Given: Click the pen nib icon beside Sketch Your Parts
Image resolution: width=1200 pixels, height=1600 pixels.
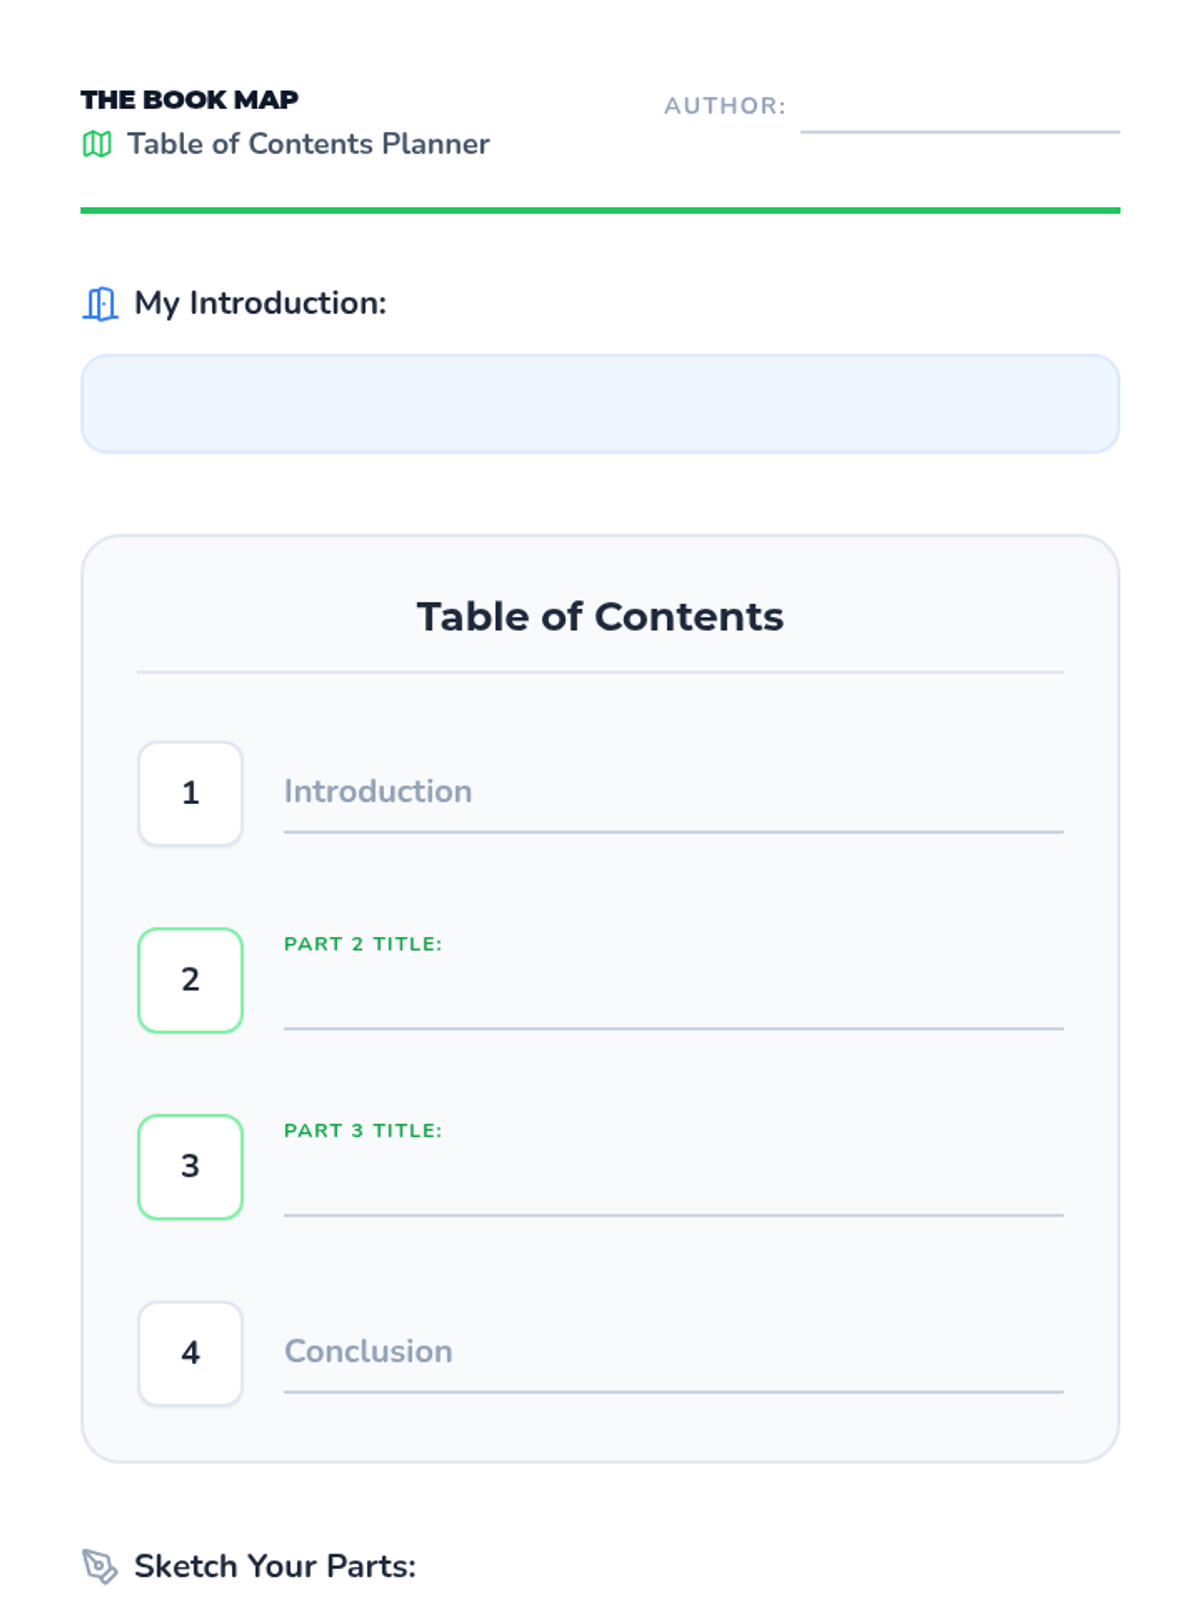Looking at the screenshot, I should 100,1566.
